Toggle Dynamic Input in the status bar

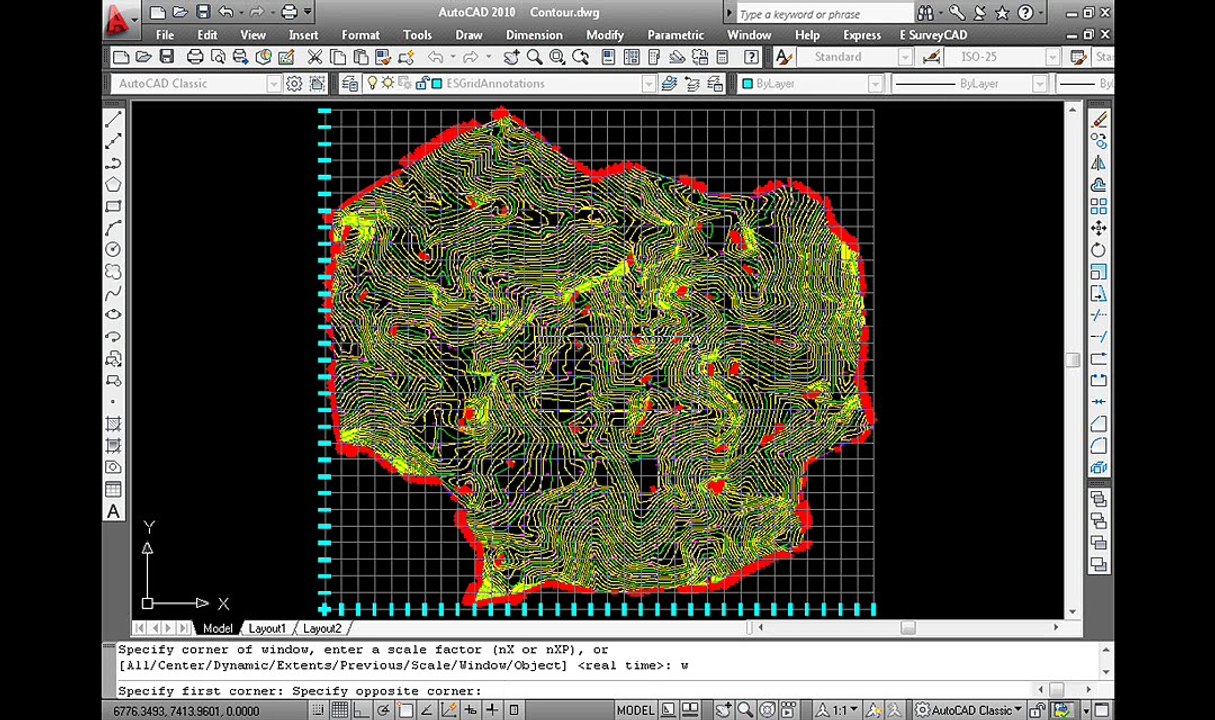click(x=471, y=710)
